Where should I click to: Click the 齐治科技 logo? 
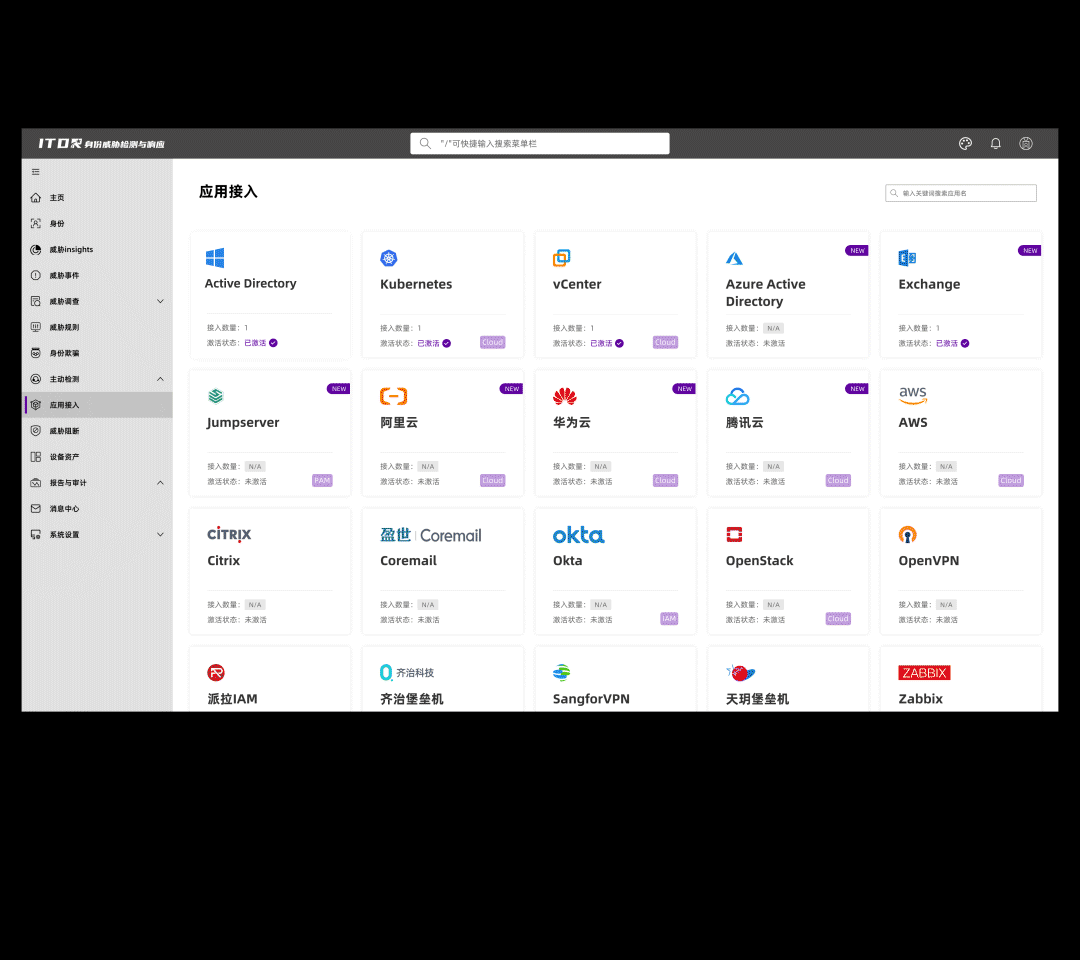[x=407, y=673]
